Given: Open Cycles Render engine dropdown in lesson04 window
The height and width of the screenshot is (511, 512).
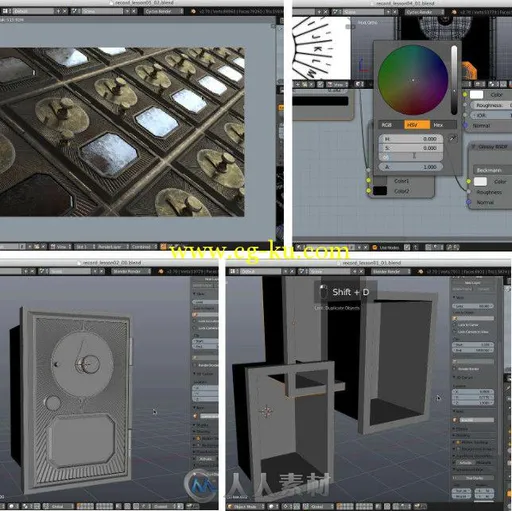Looking at the screenshot, I should coord(425,12).
